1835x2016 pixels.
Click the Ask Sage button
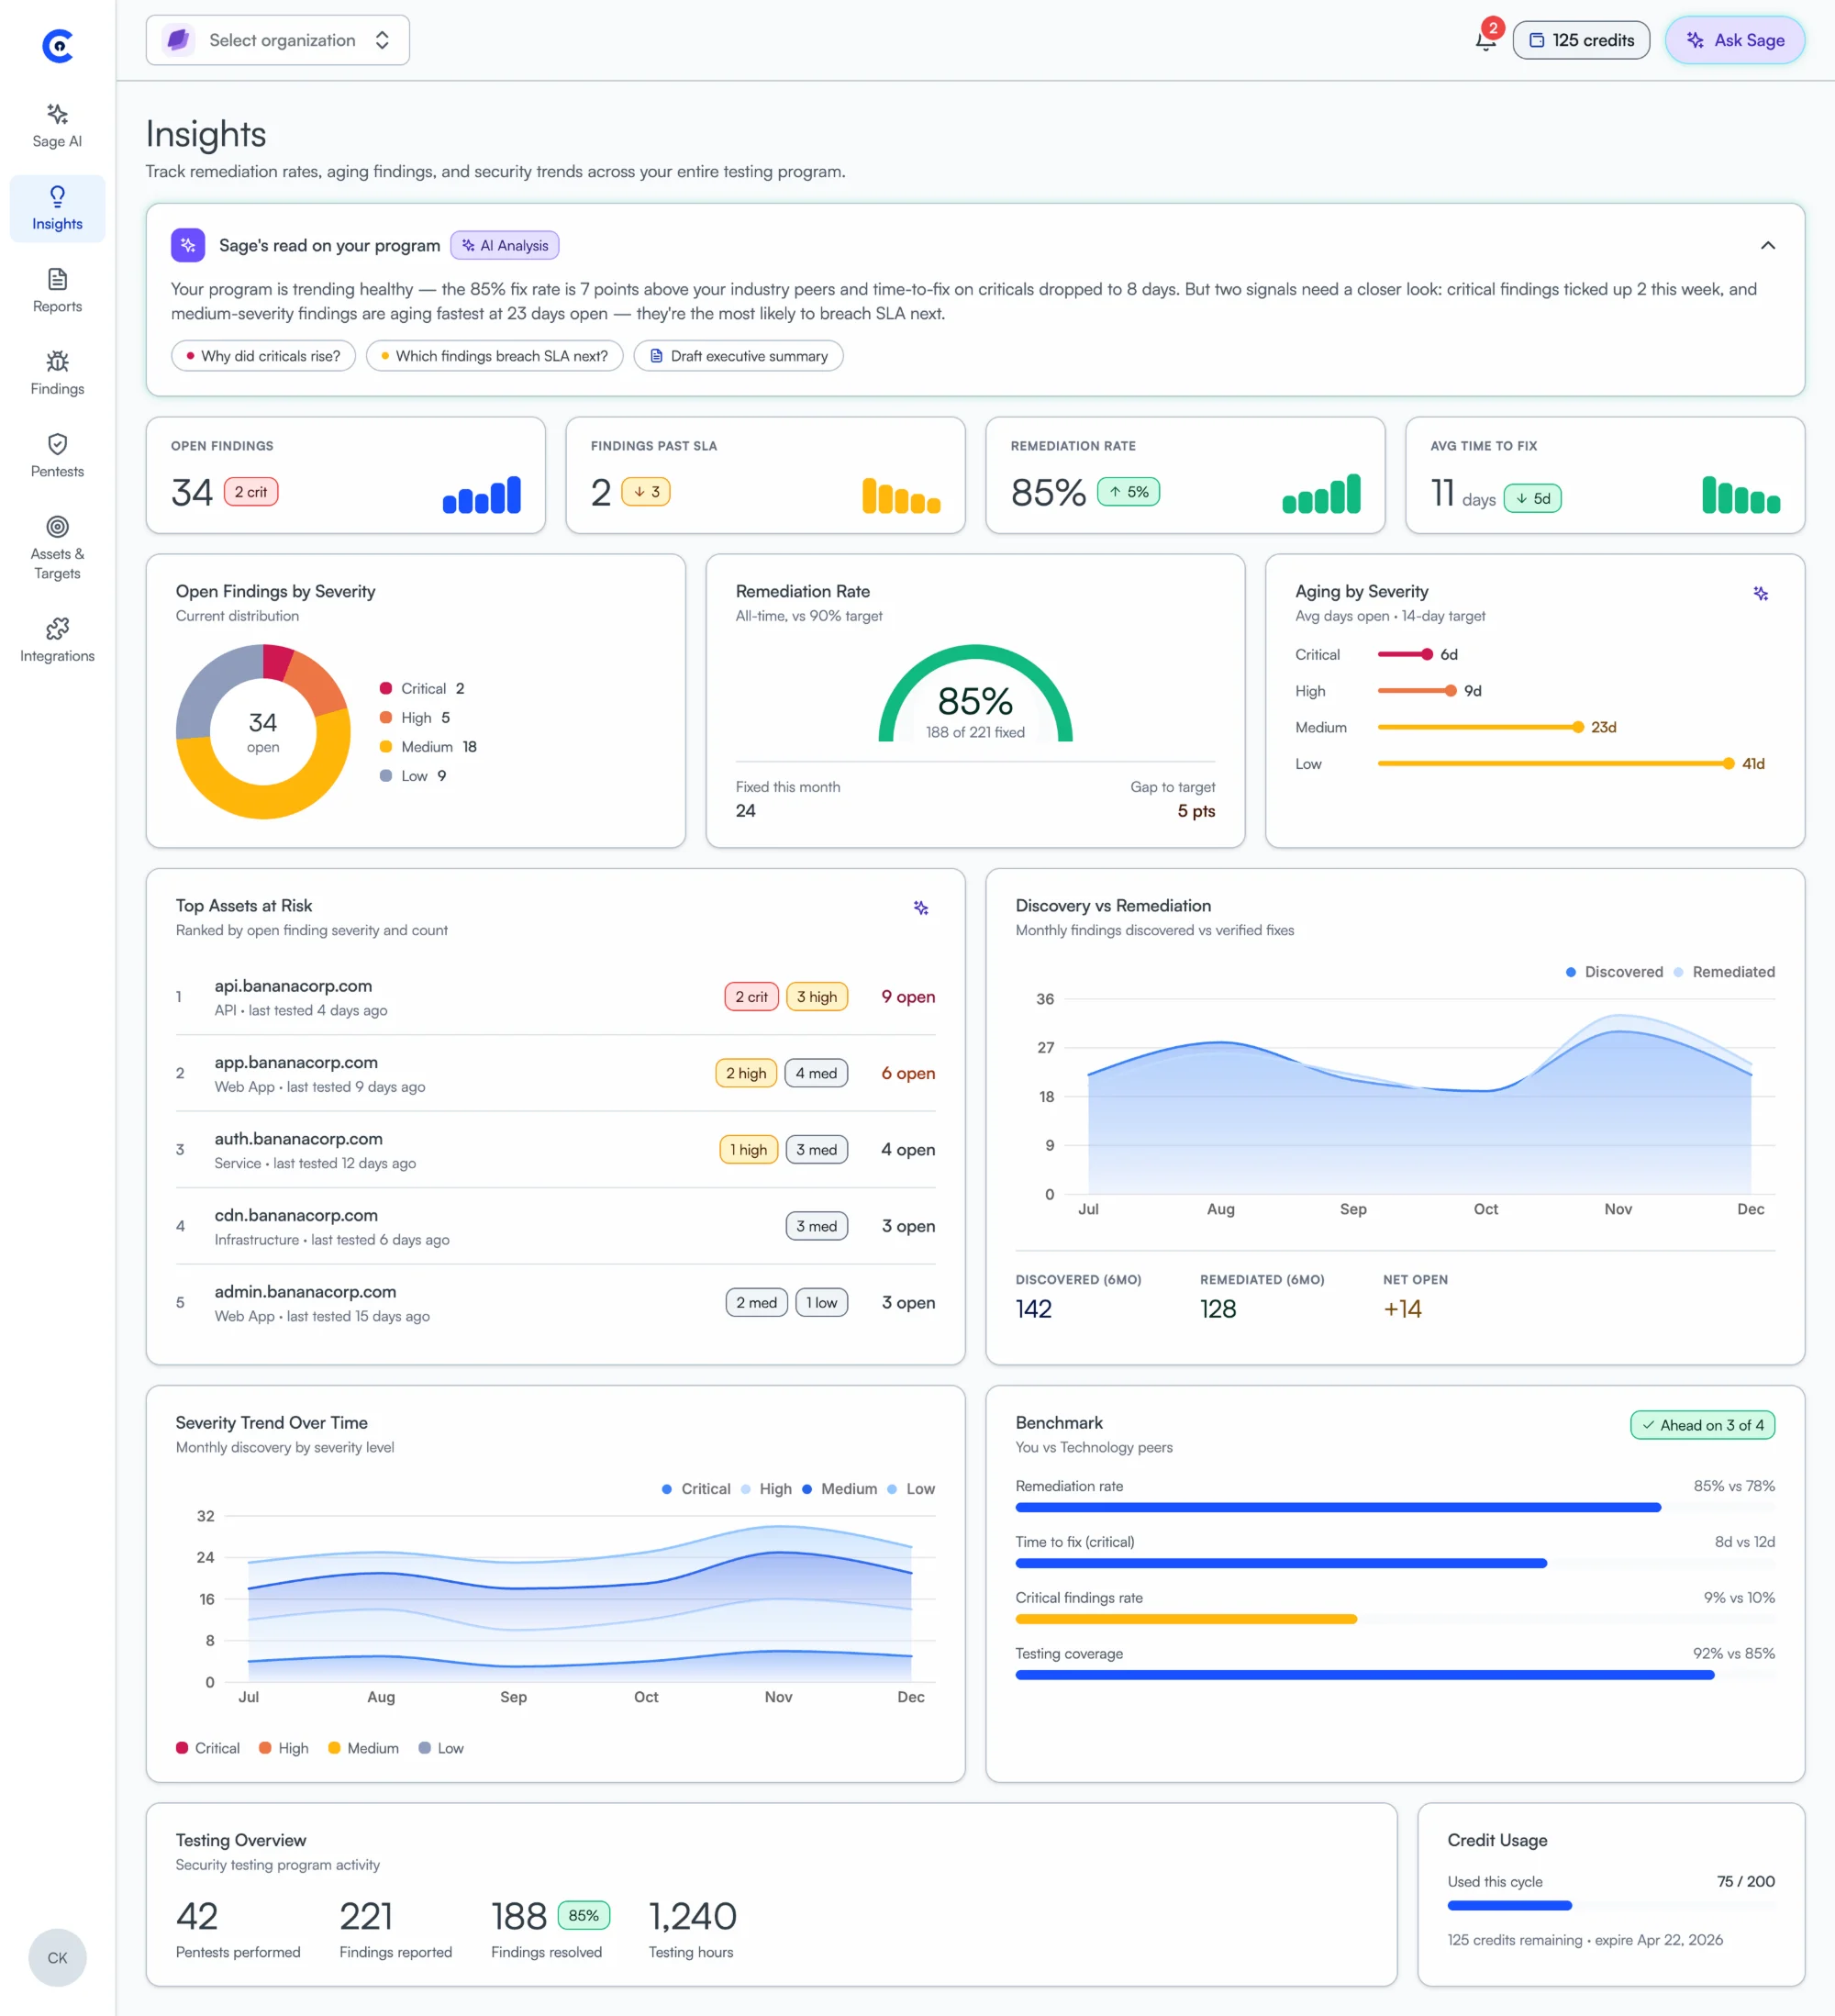(x=1735, y=40)
